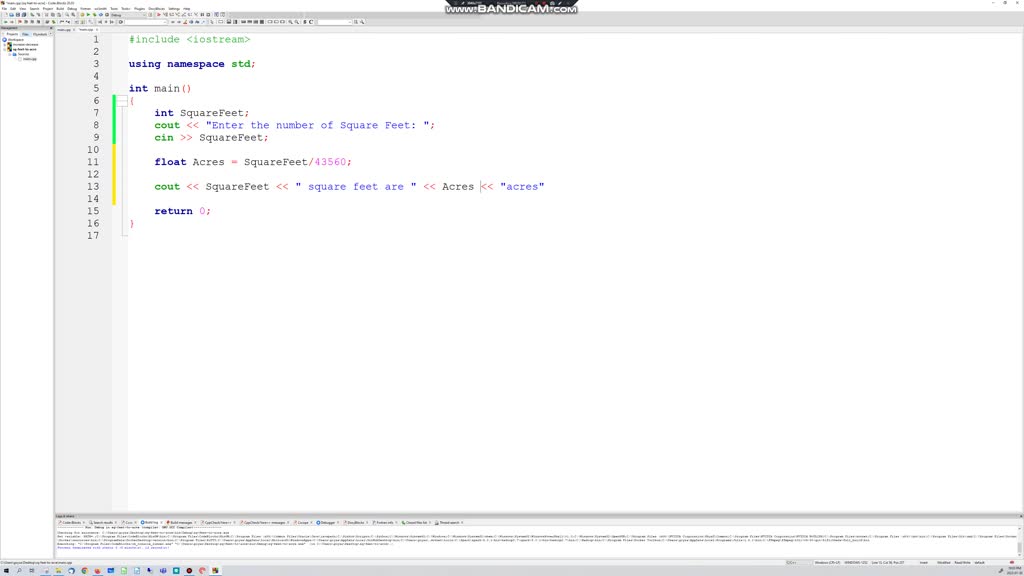Click the Build gear icon

click(82, 15)
